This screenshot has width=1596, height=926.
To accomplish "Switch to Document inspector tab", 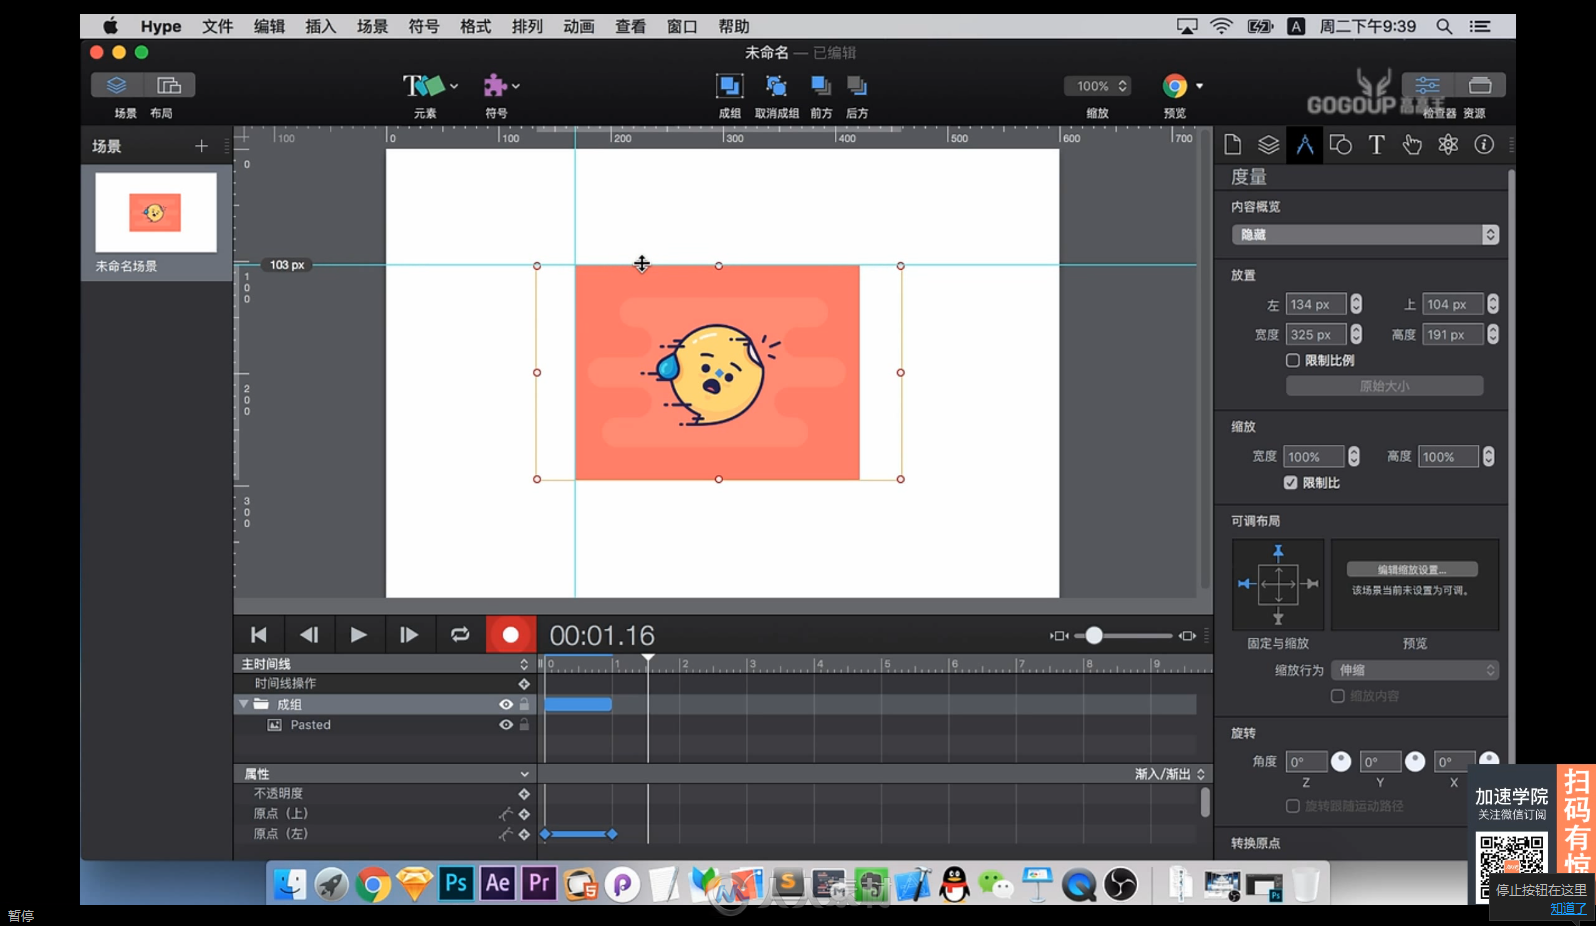I will click(x=1233, y=145).
